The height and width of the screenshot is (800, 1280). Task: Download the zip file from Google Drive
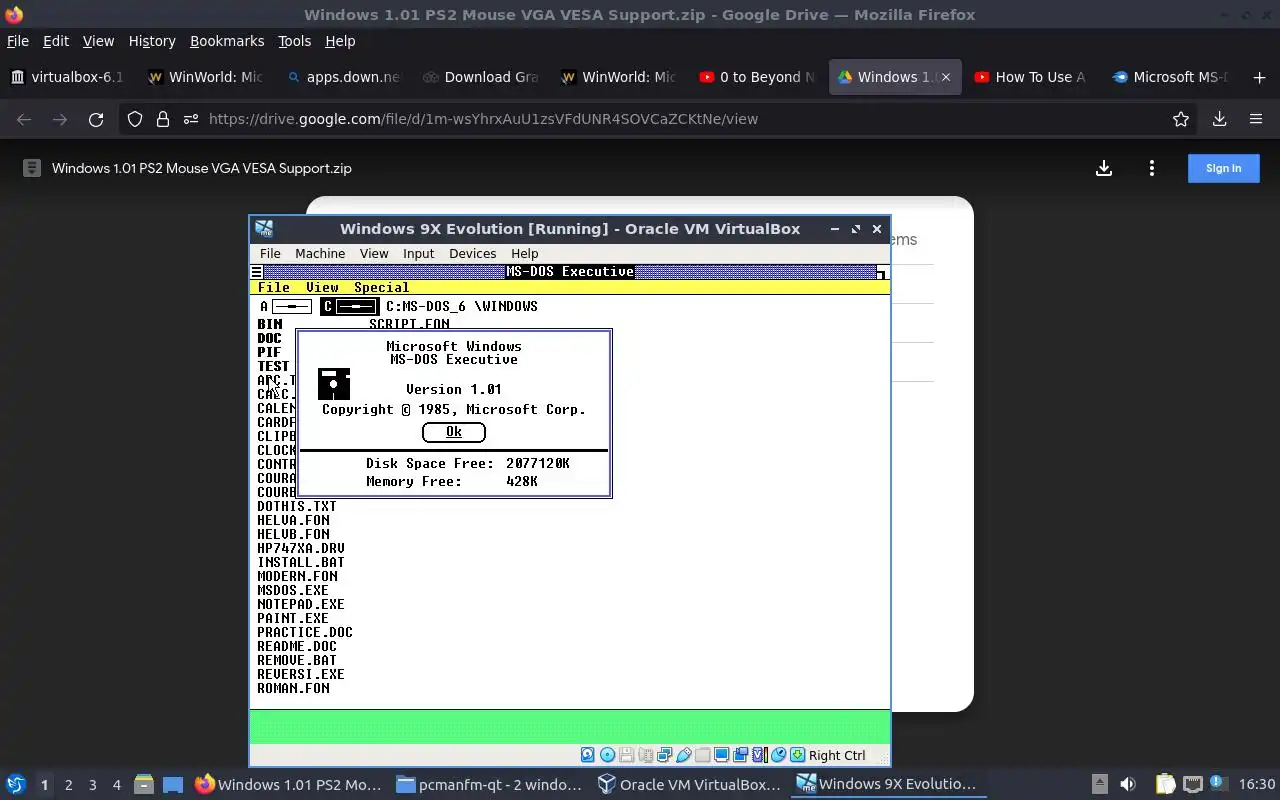pos(1104,168)
